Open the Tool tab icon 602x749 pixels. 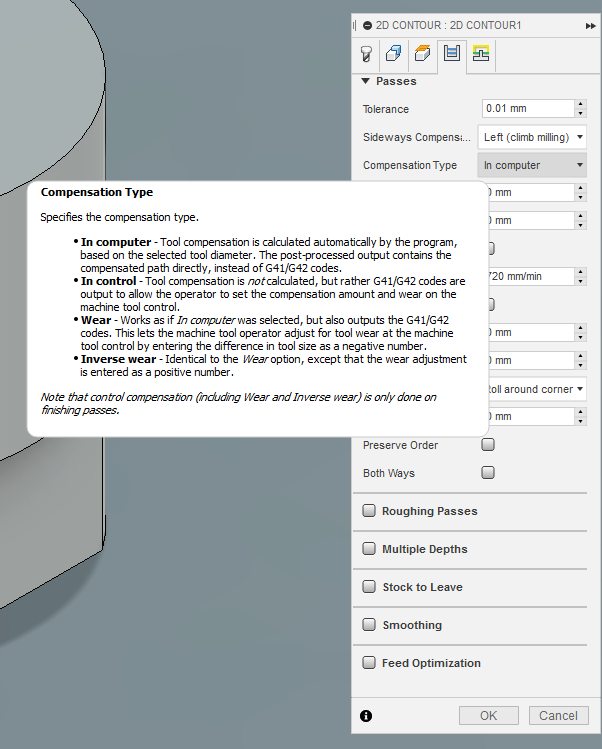coord(366,54)
